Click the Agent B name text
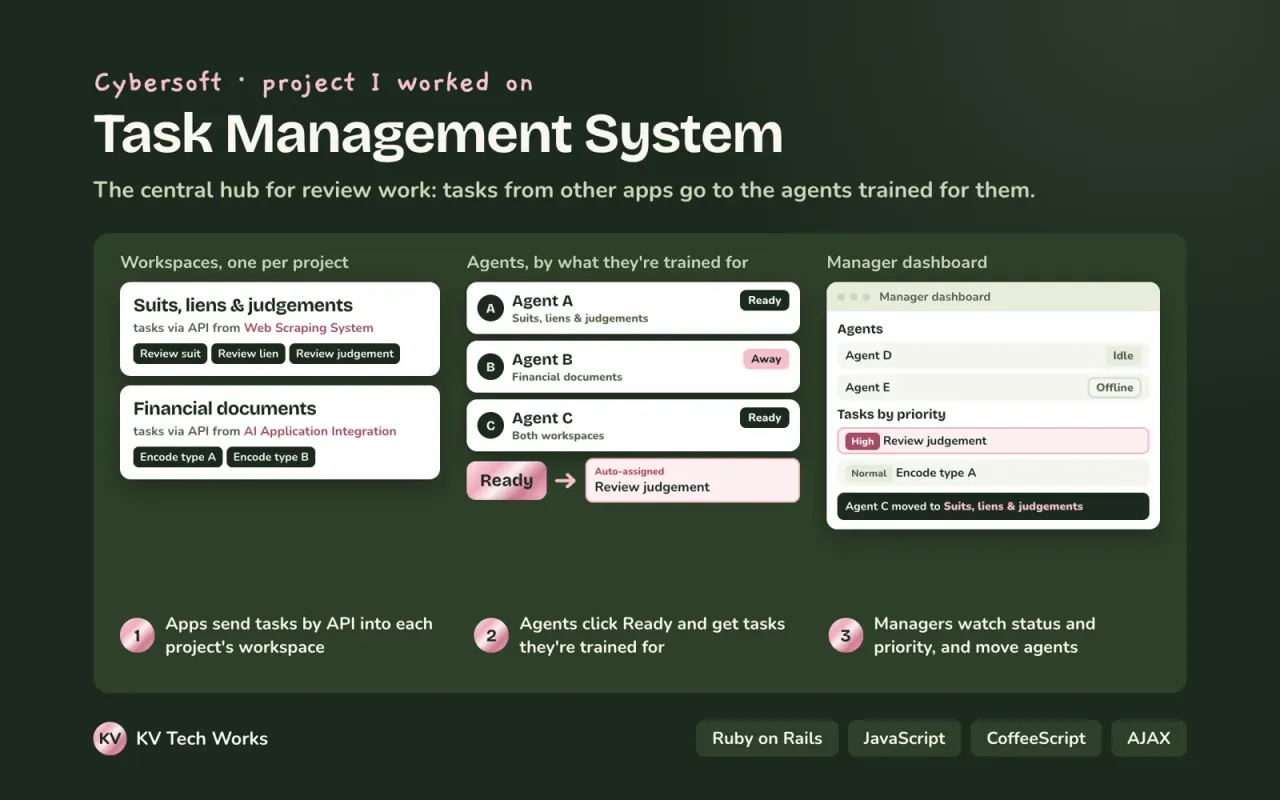The width and height of the screenshot is (1280, 800). coord(542,360)
